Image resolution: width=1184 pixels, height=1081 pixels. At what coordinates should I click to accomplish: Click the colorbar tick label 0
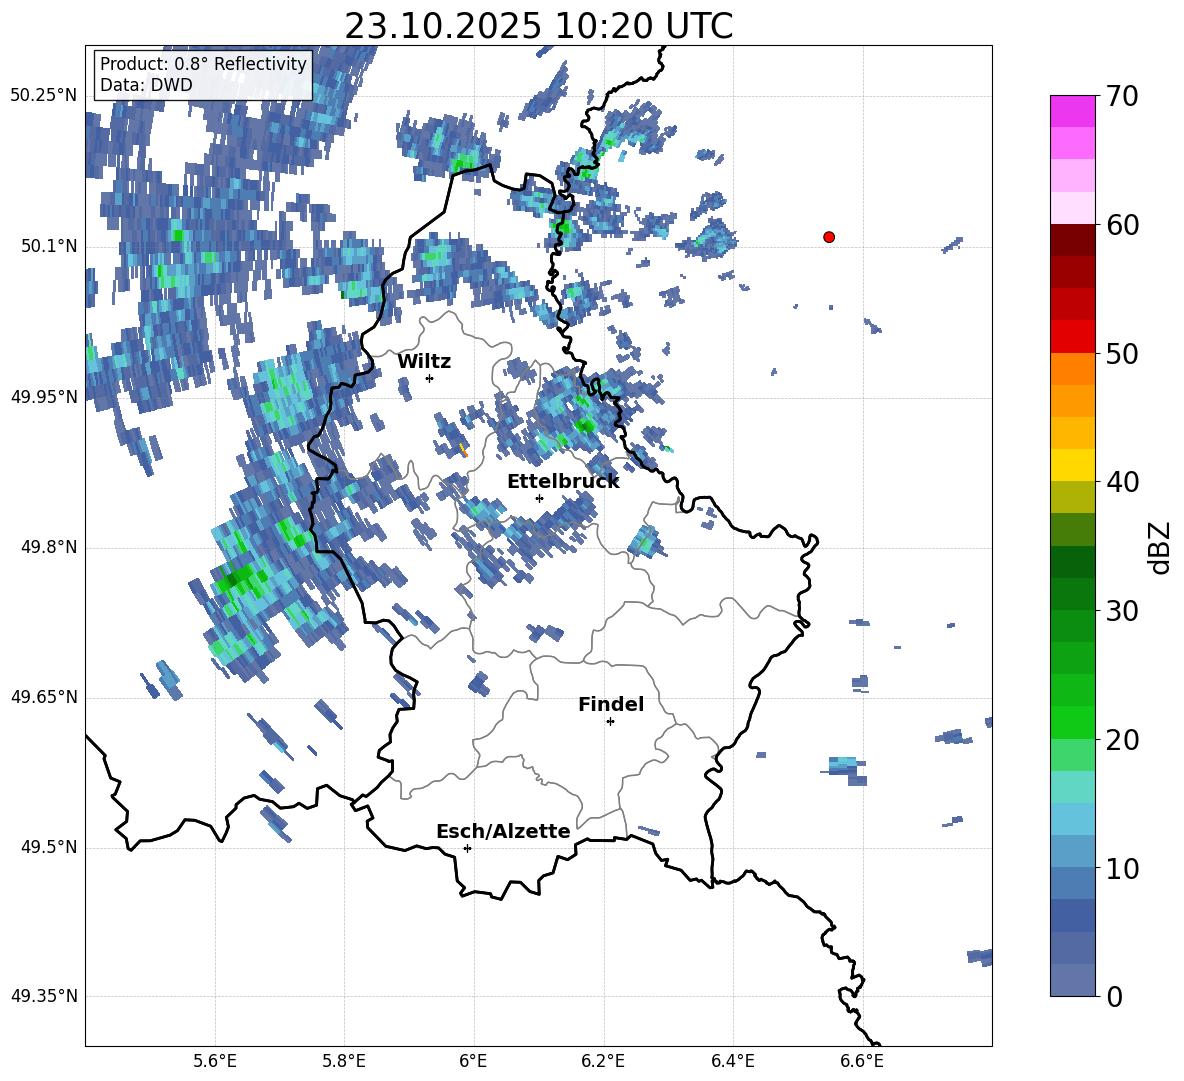(x=1114, y=997)
